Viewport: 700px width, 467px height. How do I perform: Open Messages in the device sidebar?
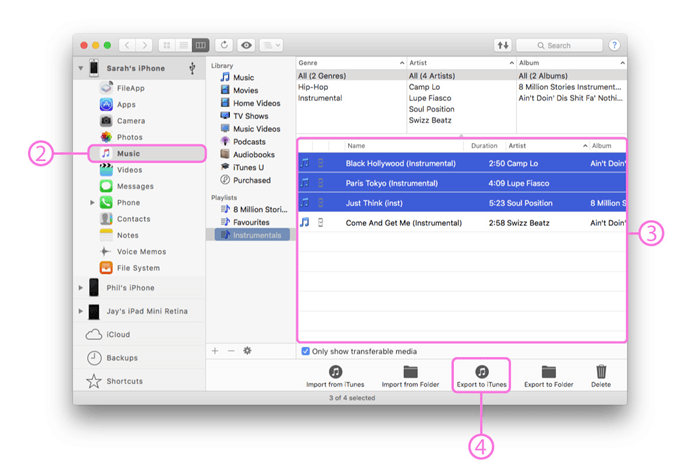coord(127,186)
